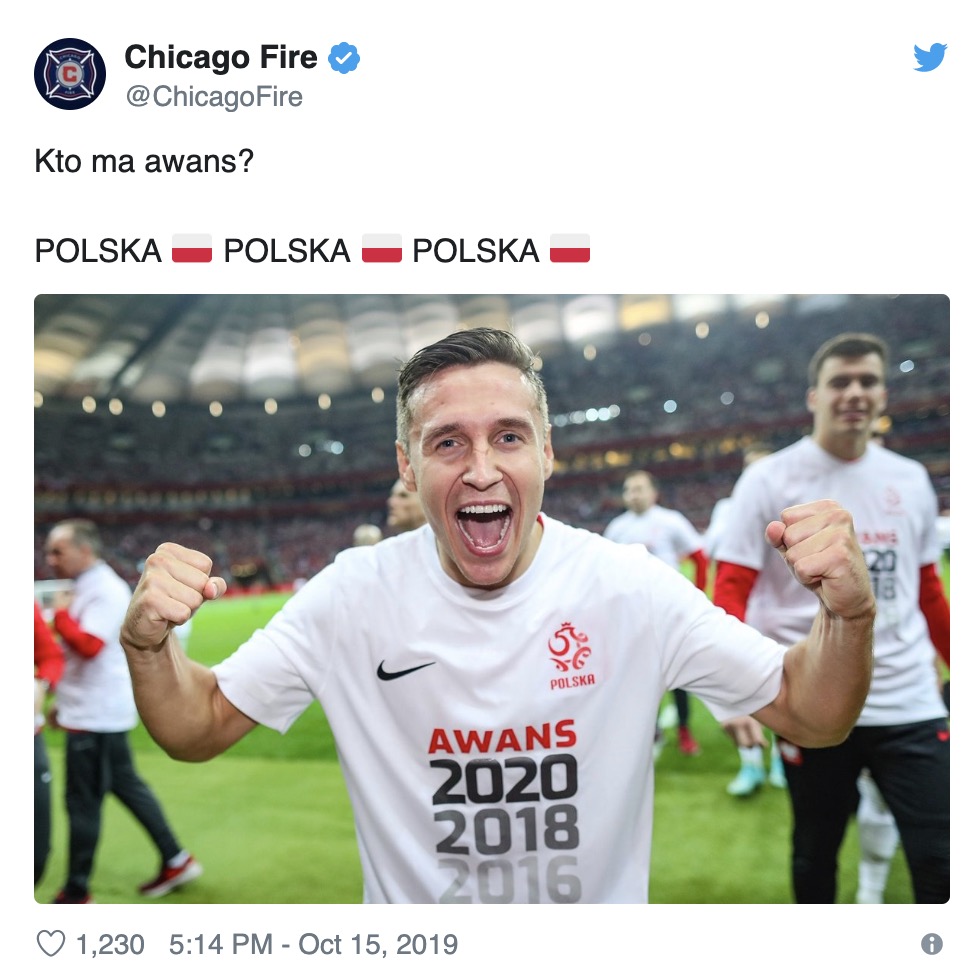Click the 1,230 likes count
Screen dimensions: 980x980
(x=110, y=944)
